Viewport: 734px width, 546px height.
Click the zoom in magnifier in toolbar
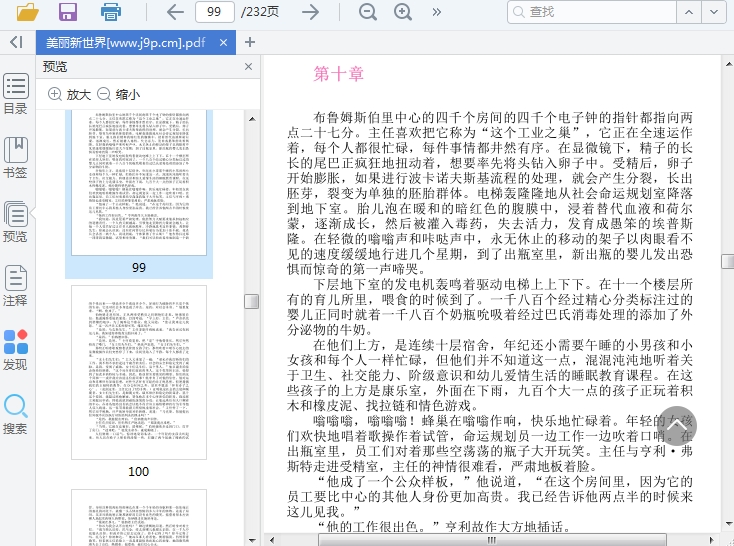click(403, 12)
